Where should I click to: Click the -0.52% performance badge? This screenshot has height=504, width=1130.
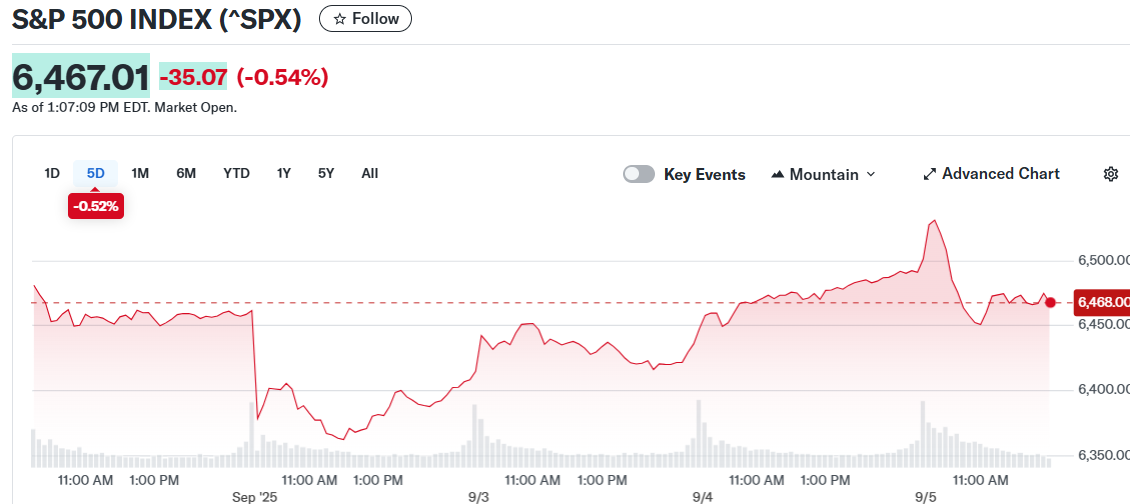[96, 207]
